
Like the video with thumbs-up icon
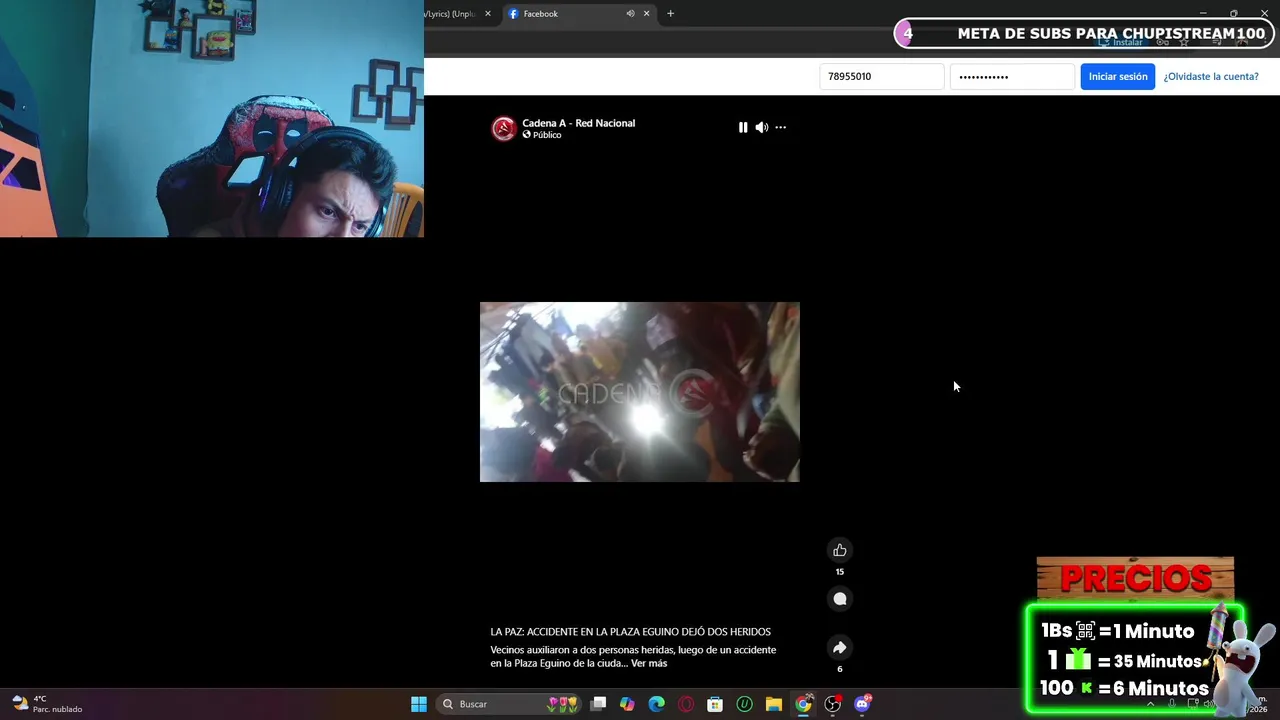(x=840, y=550)
